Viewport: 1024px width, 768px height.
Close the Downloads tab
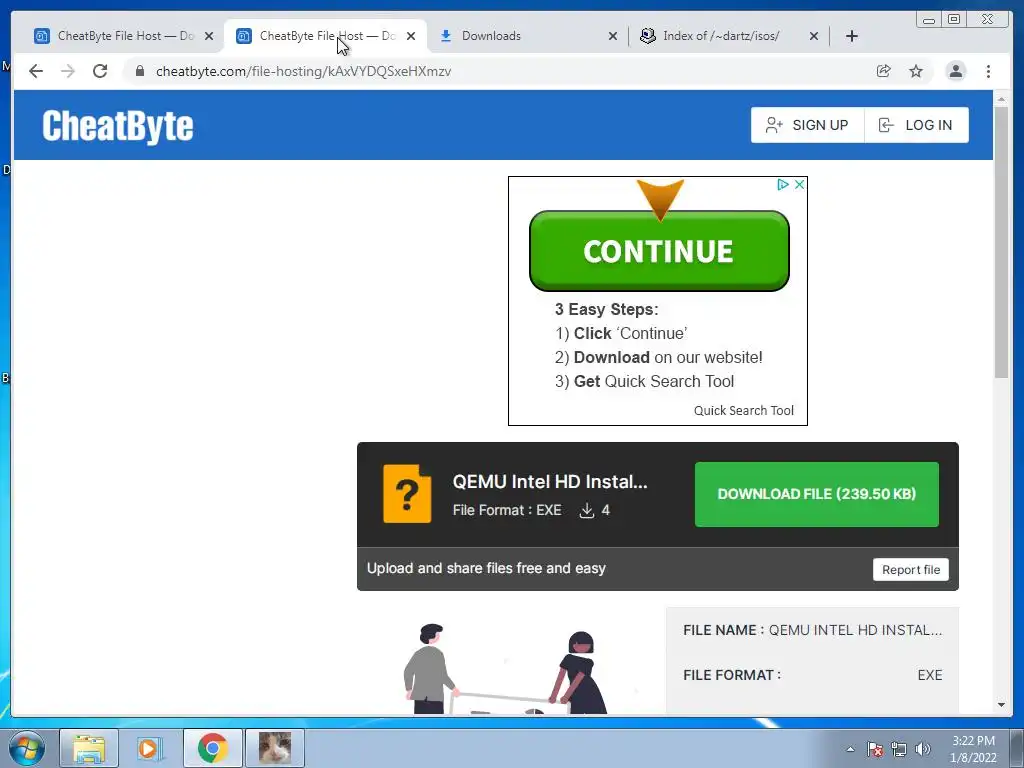click(x=613, y=36)
